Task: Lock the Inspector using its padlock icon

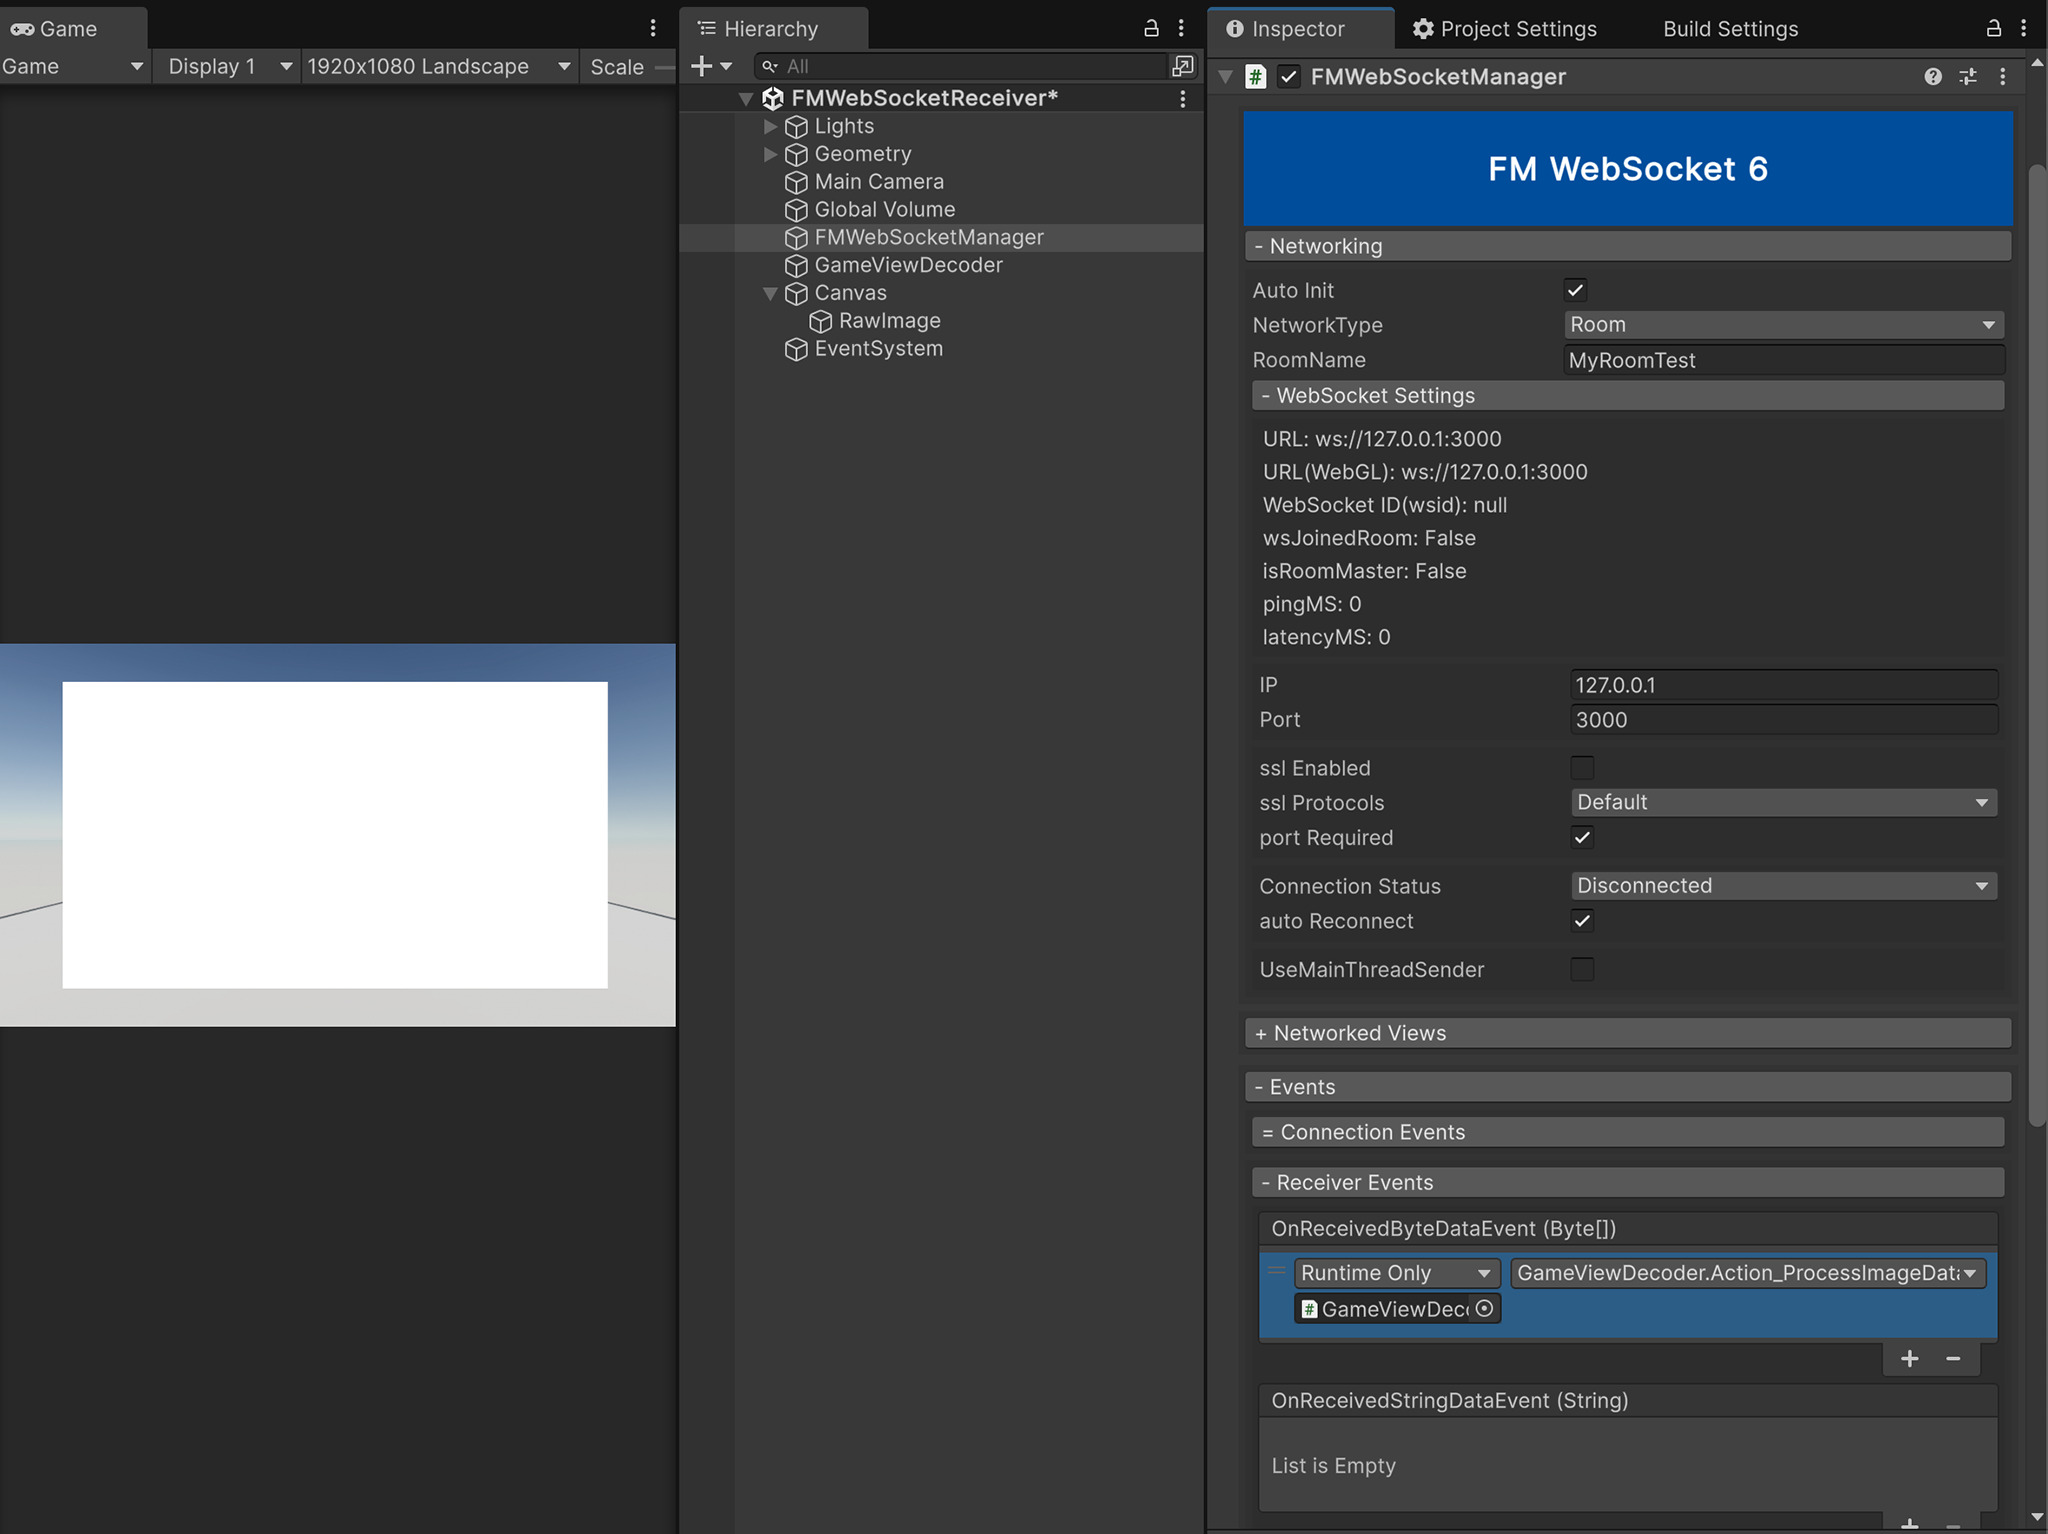Action: (1992, 28)
